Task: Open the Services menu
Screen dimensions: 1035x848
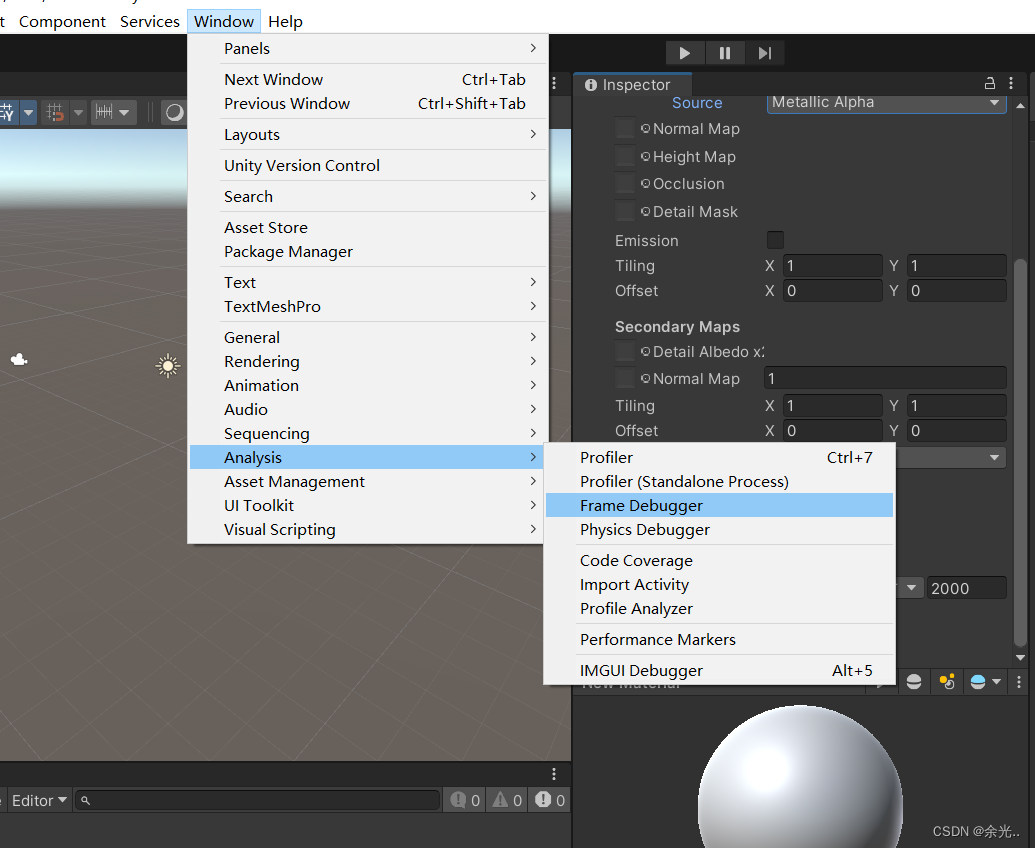Action: (150, 22)
